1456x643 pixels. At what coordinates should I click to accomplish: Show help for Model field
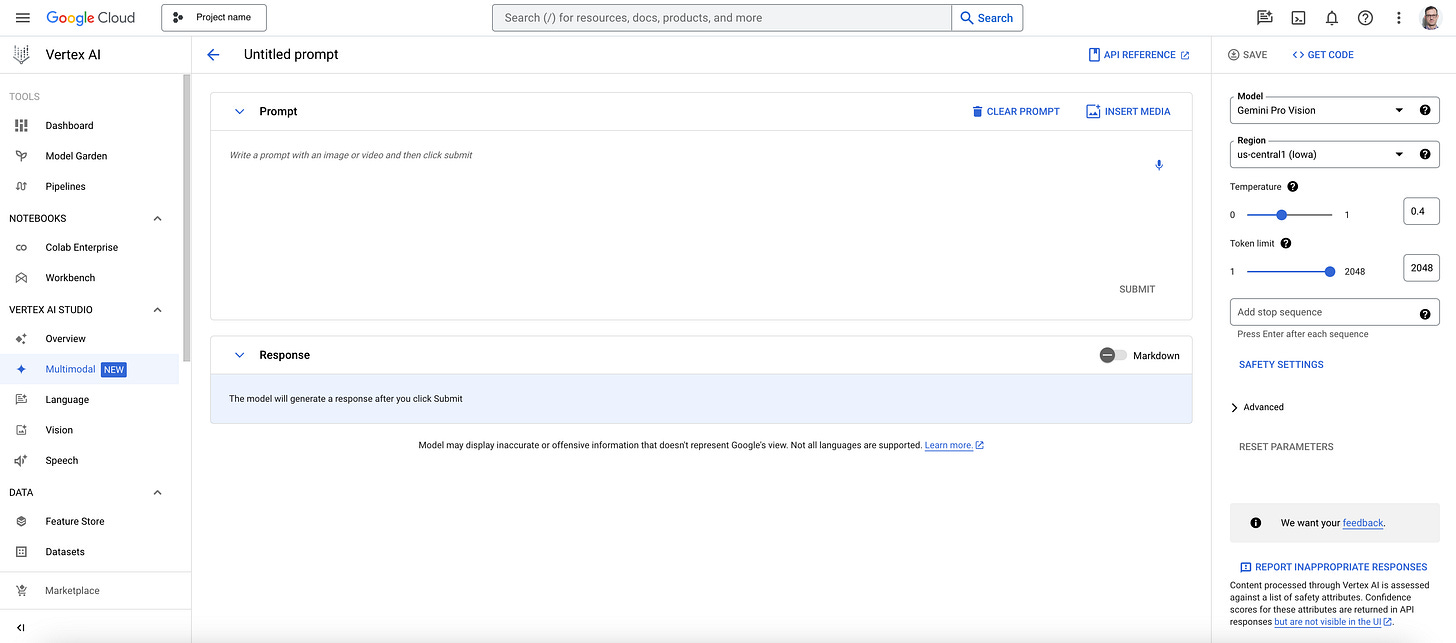pyautogui.click(x=1425, y=110)
